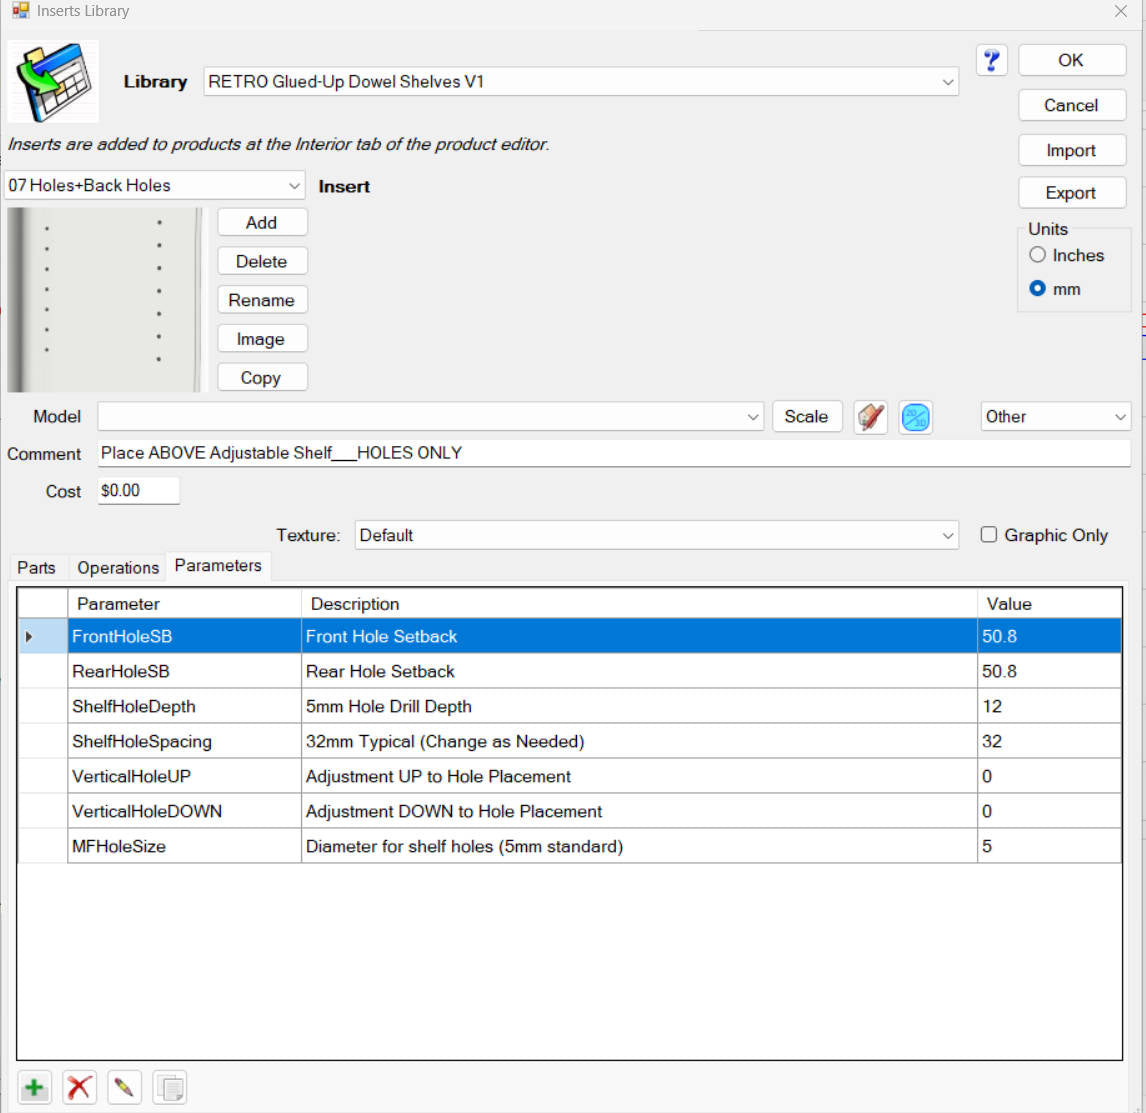Viewport: 1146px width, 1113px height.
Task: Click the copy parameter icon at bottom
Action: click(170, 1087)
